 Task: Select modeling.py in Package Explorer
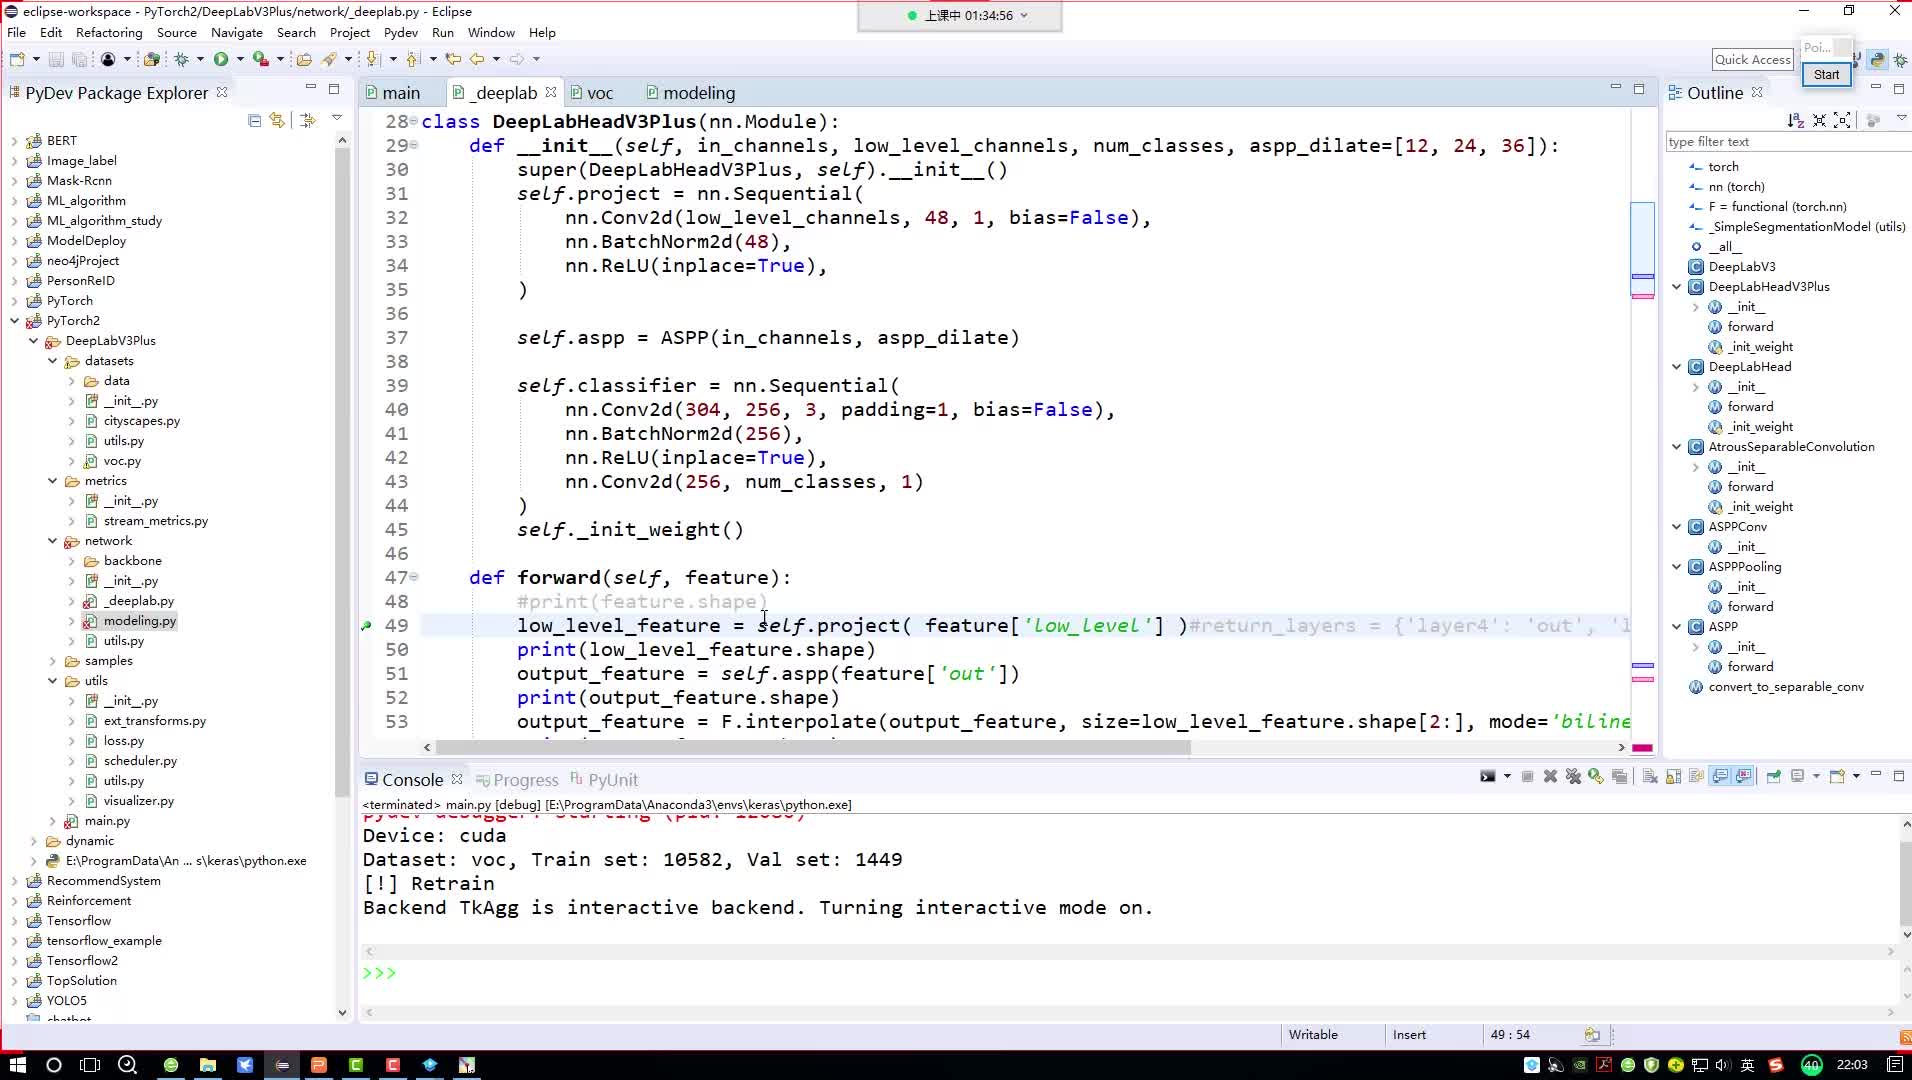pos(139,621)
